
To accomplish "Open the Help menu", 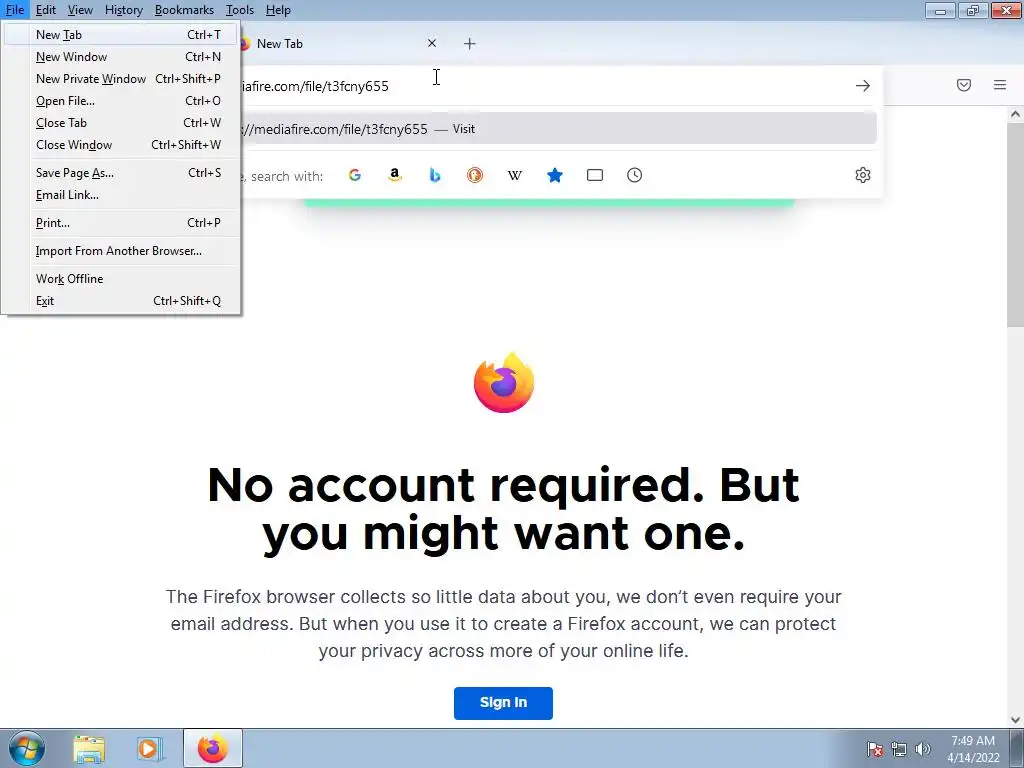I will tap(278, 10).
